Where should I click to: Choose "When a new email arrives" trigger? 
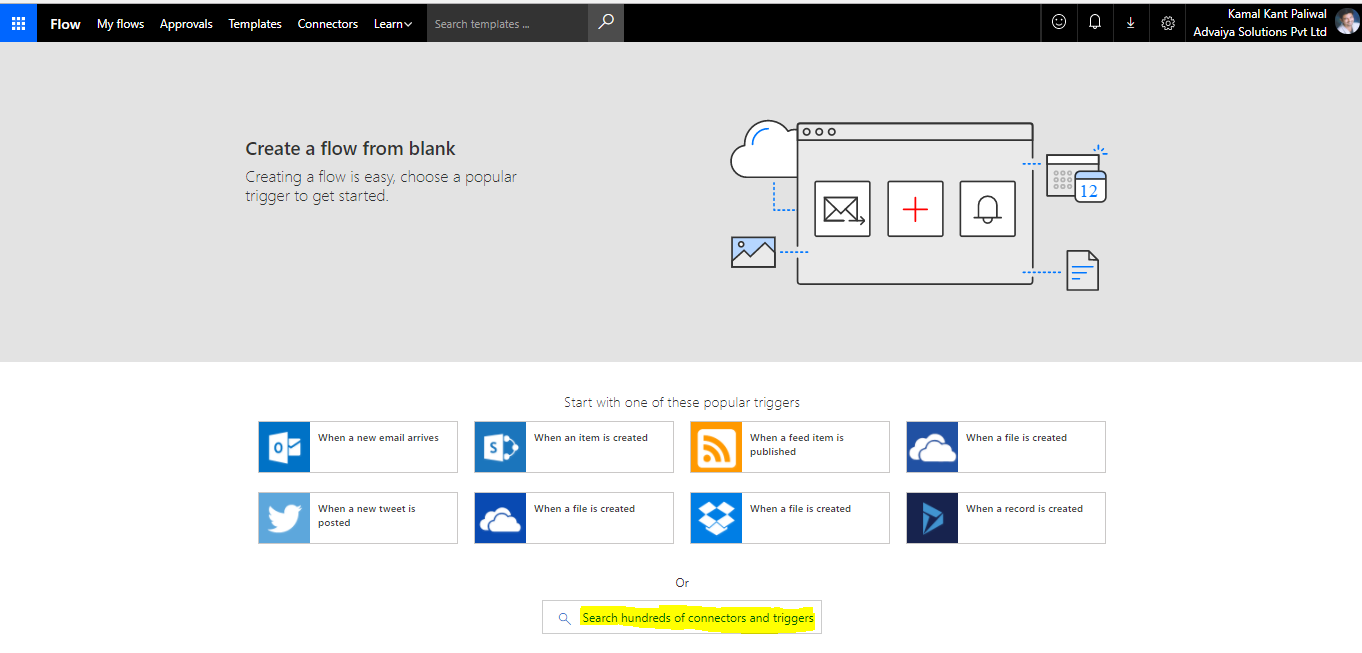click(x=358, y=447)
